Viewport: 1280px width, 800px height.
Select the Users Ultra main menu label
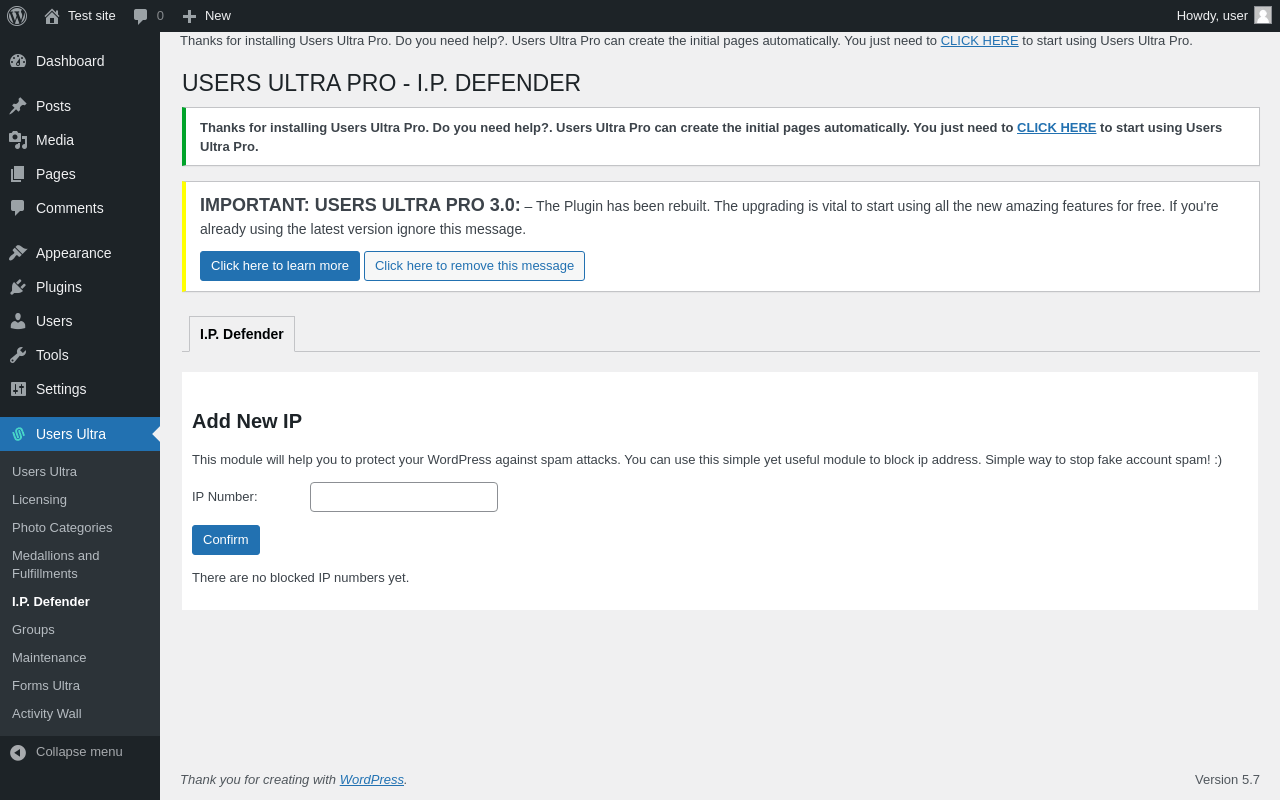71,434
